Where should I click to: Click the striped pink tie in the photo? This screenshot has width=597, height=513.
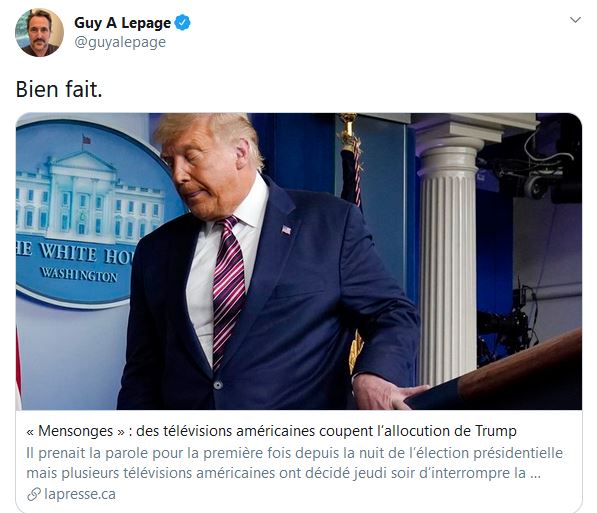(x=228, y=289)
